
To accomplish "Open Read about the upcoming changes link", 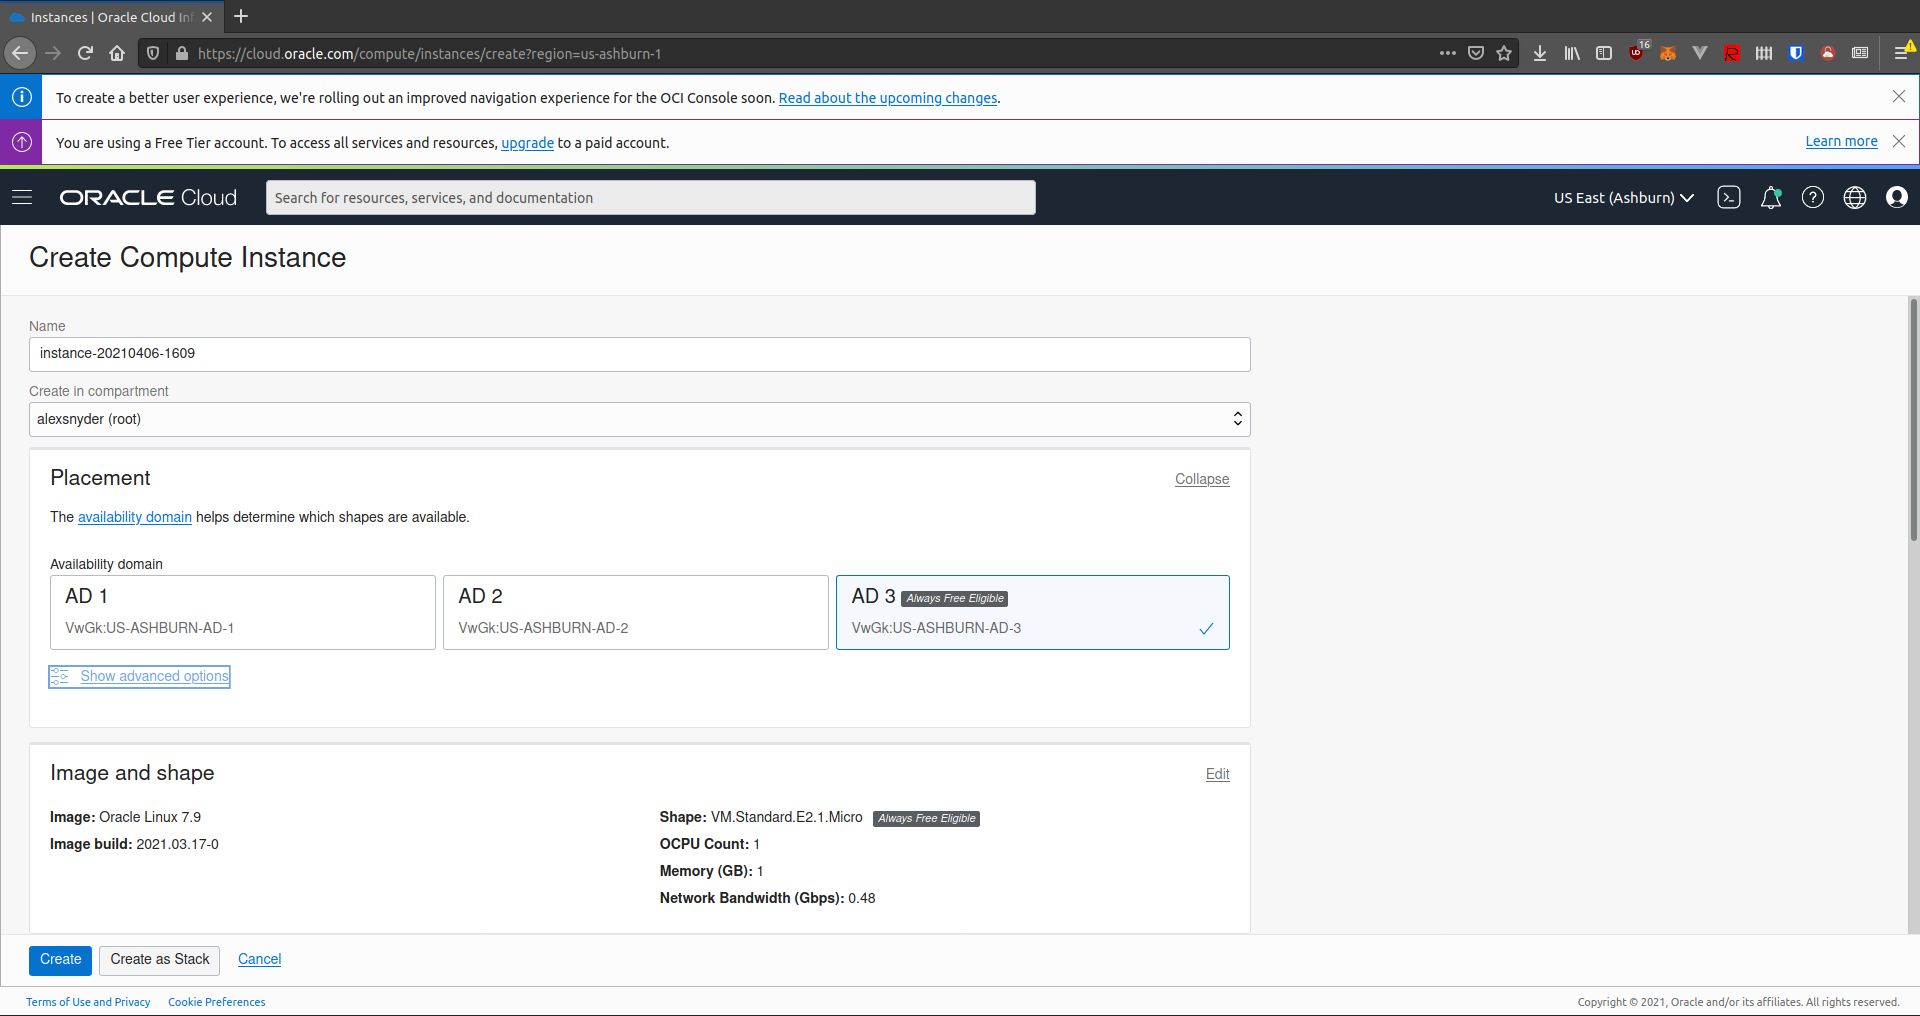I will pos(888,98).
